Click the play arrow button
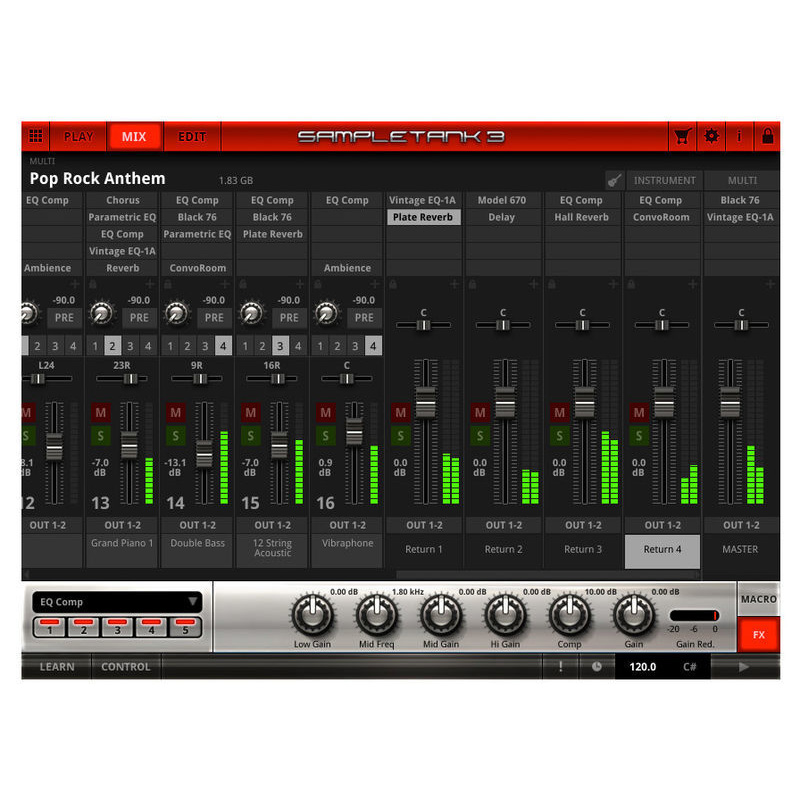The image size is (800, 800). point(744,666)
